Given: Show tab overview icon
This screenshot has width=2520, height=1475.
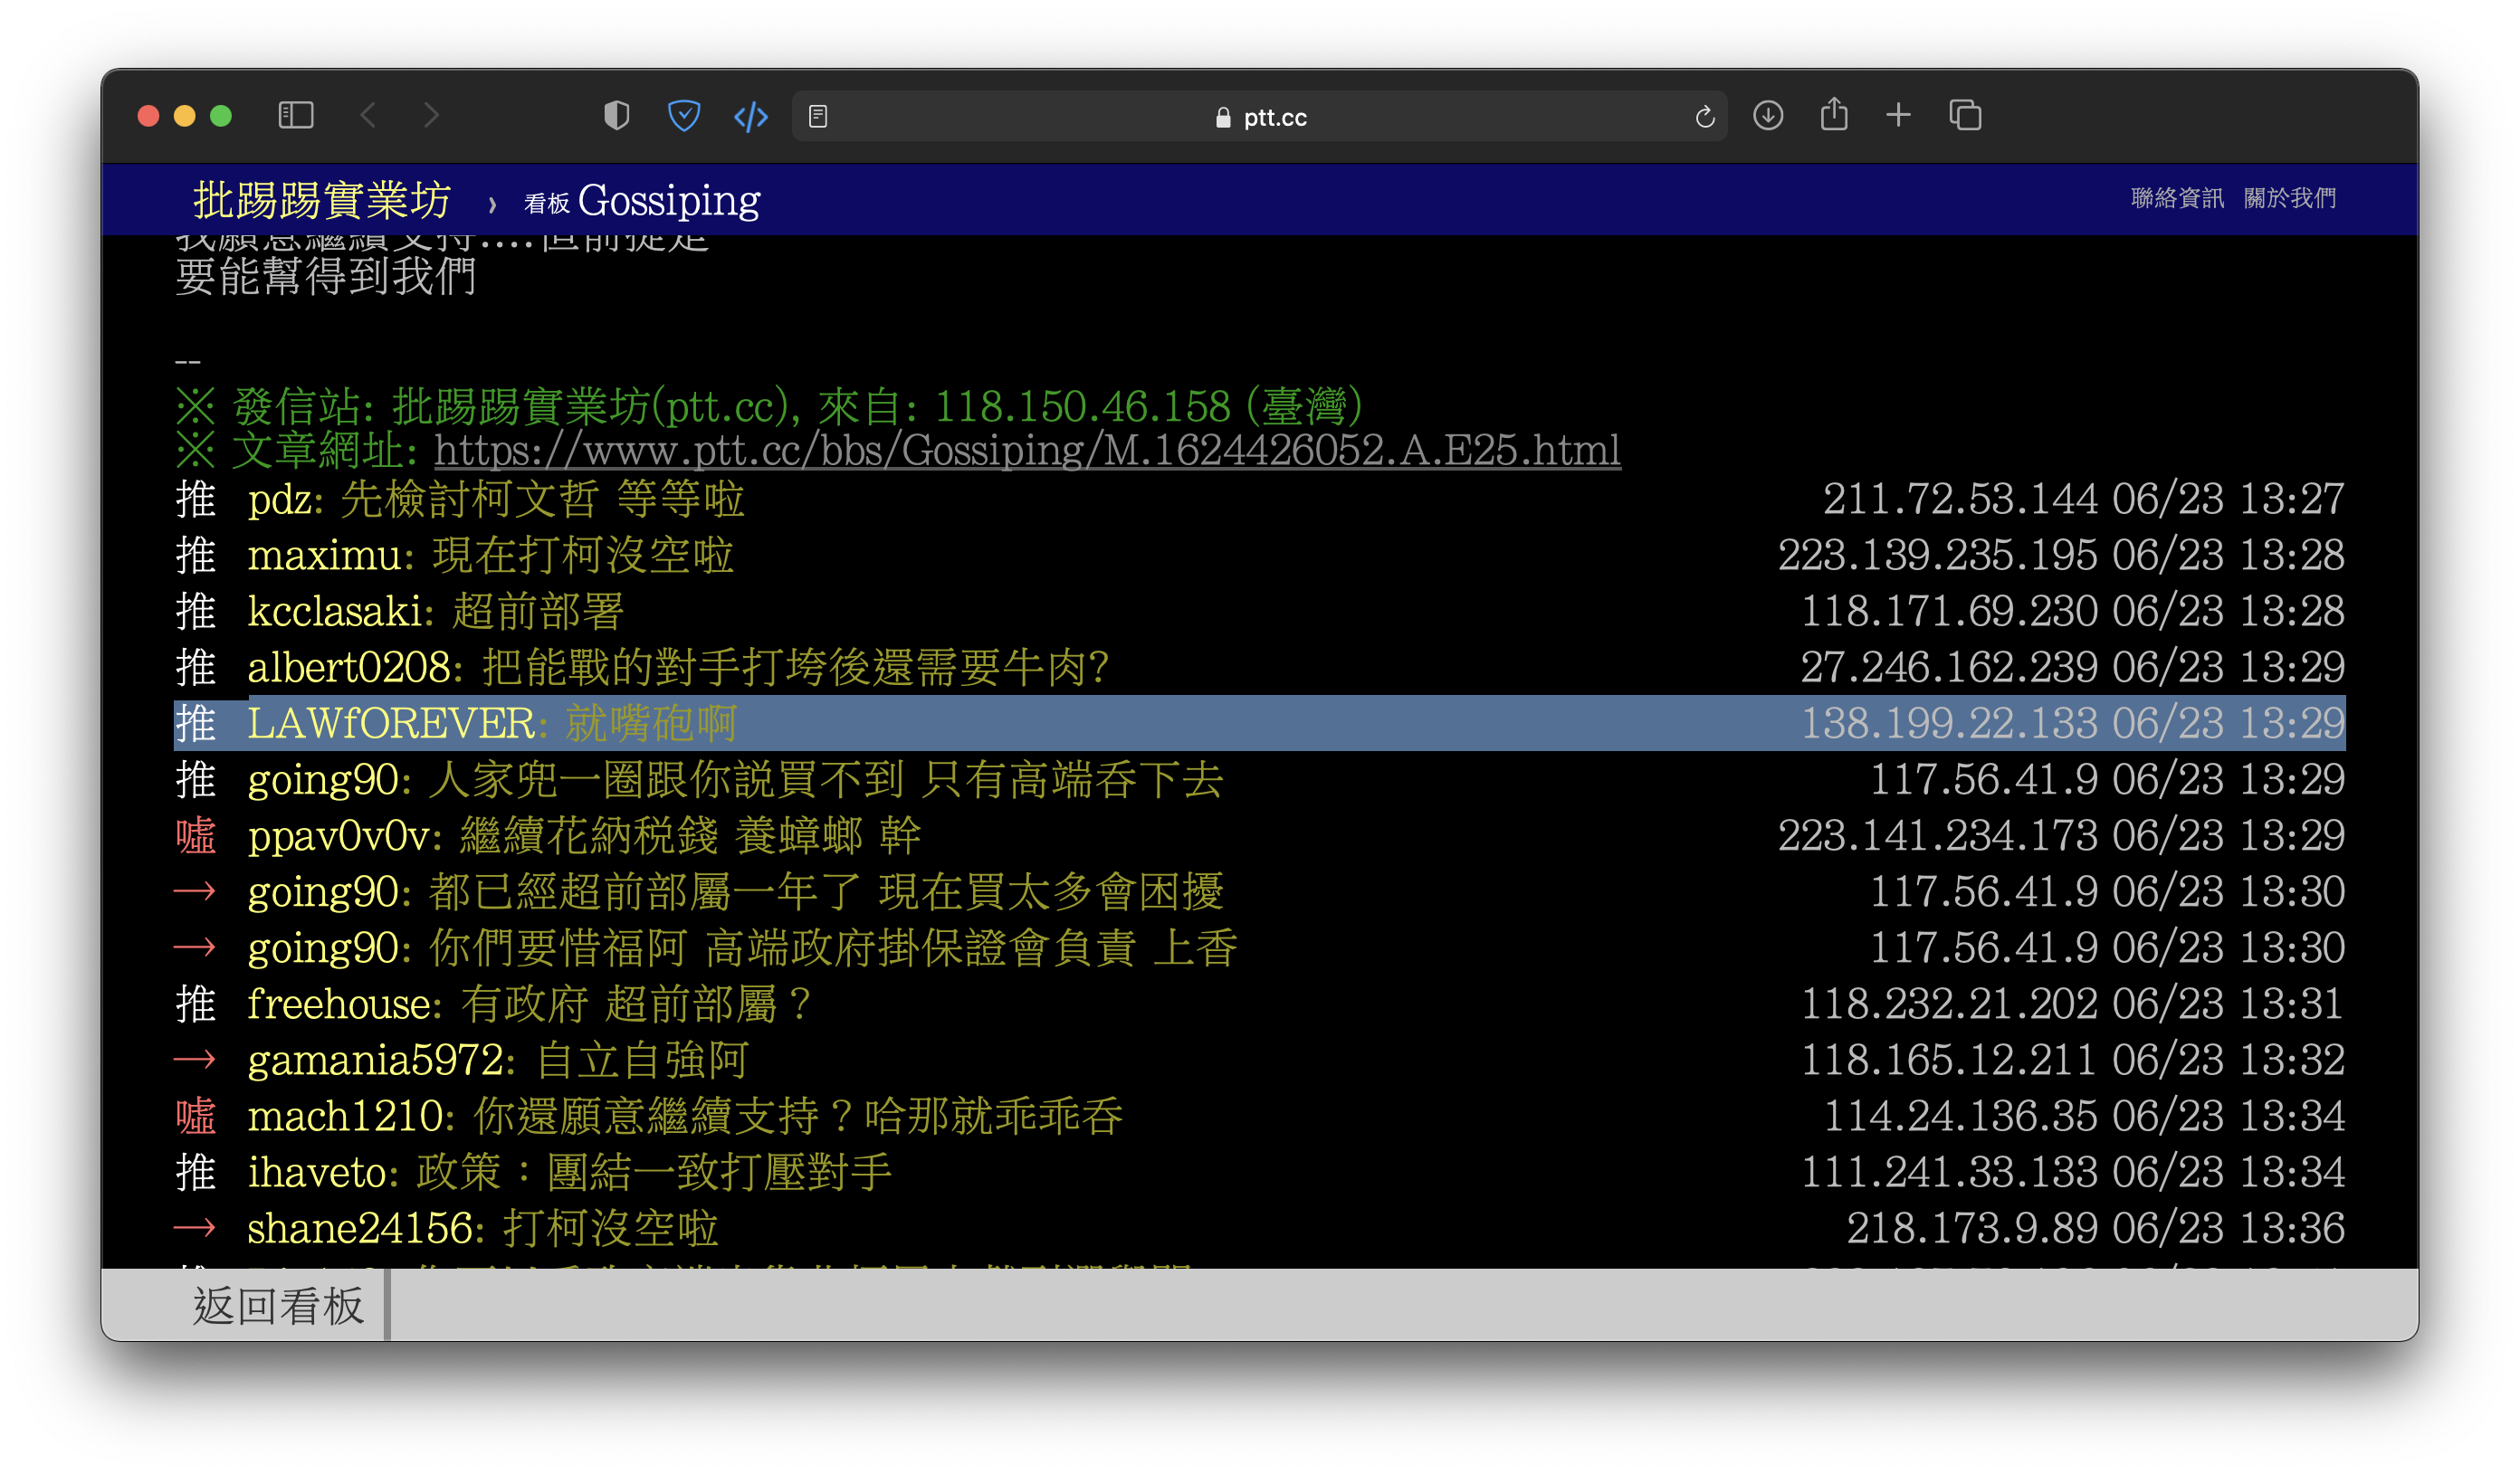Looking at the screenshot, I should click(x=1965, y=116).
